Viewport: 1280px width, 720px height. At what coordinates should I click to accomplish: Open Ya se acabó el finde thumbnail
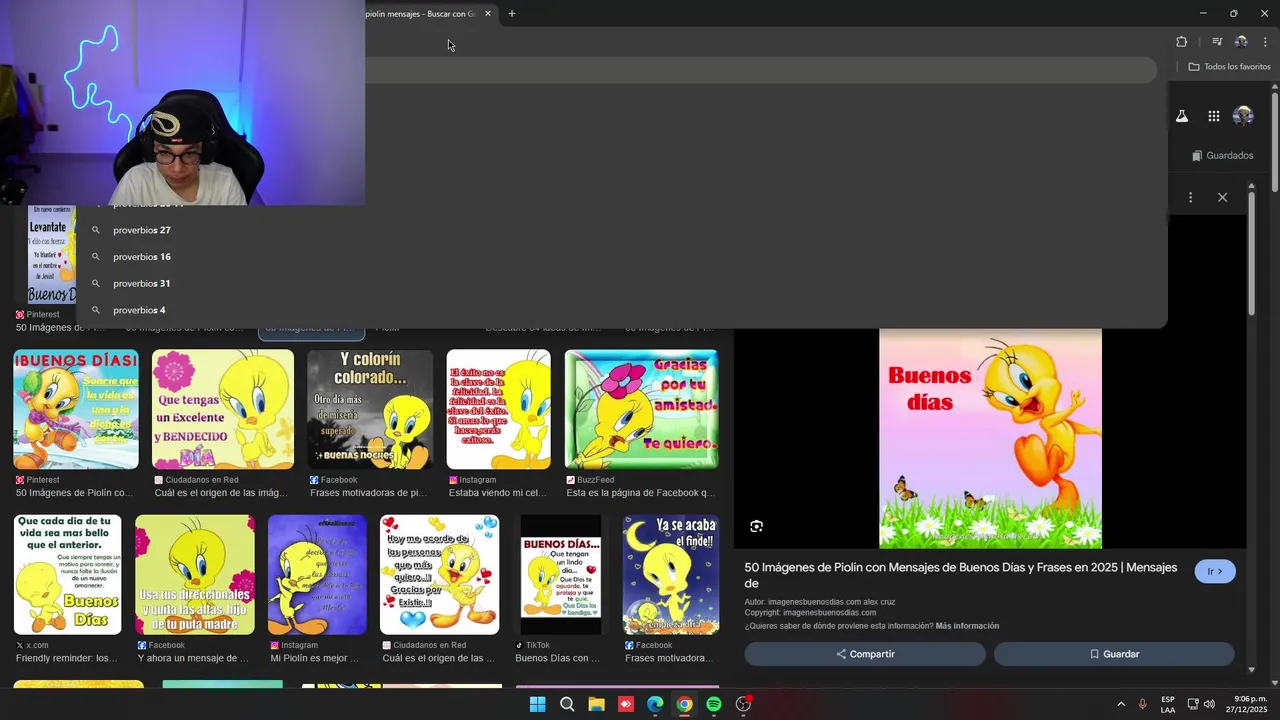(x=671, y=575)
